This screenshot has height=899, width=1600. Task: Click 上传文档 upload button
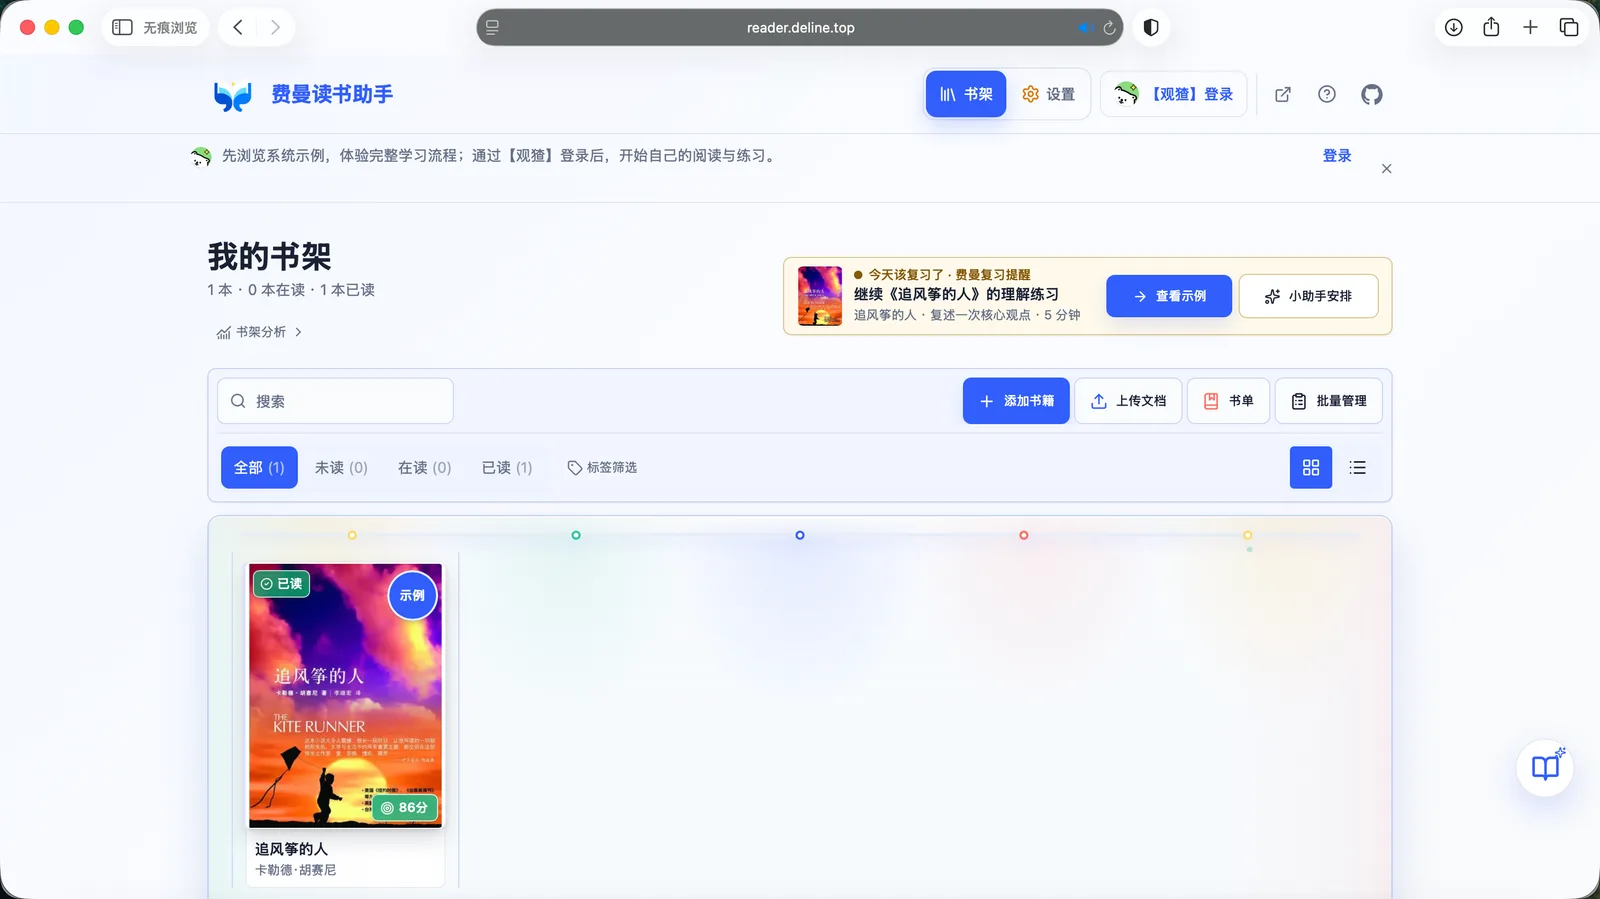[1128, 401]
